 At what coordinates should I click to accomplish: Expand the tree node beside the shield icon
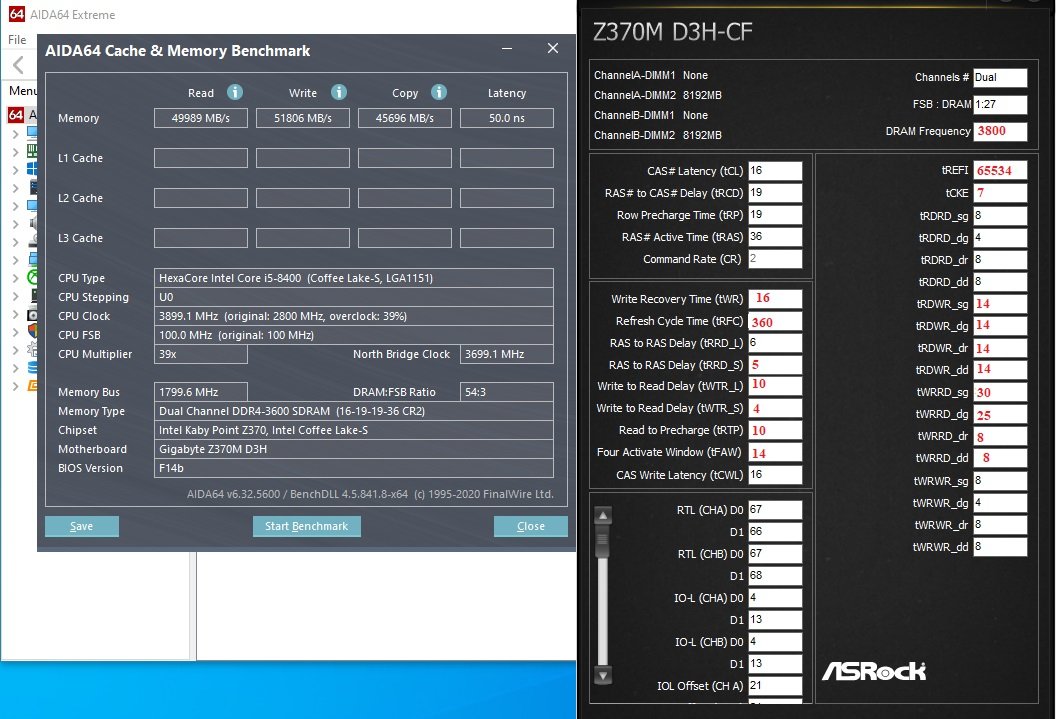(15, 331)
